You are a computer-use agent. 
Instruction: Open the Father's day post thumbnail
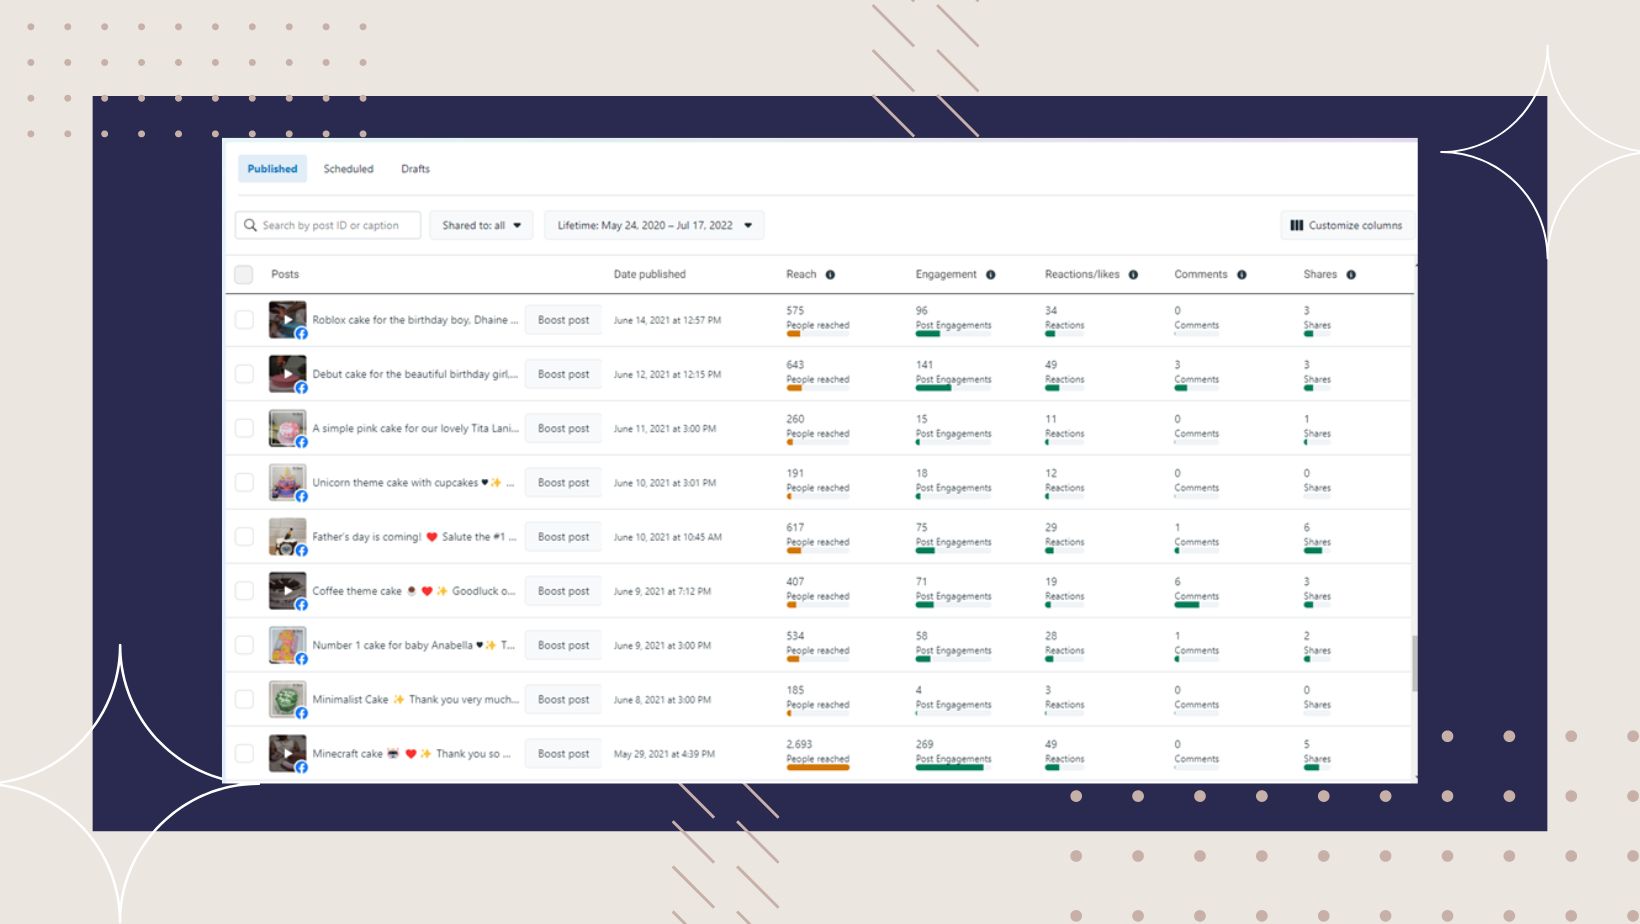287,537
